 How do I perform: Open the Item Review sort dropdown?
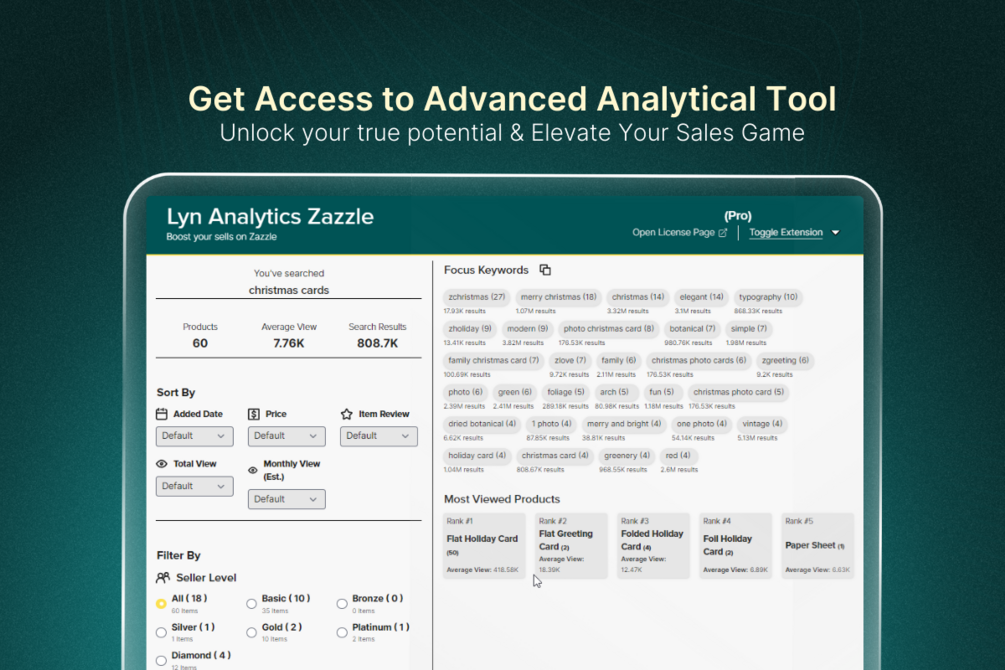click(379, 436)
